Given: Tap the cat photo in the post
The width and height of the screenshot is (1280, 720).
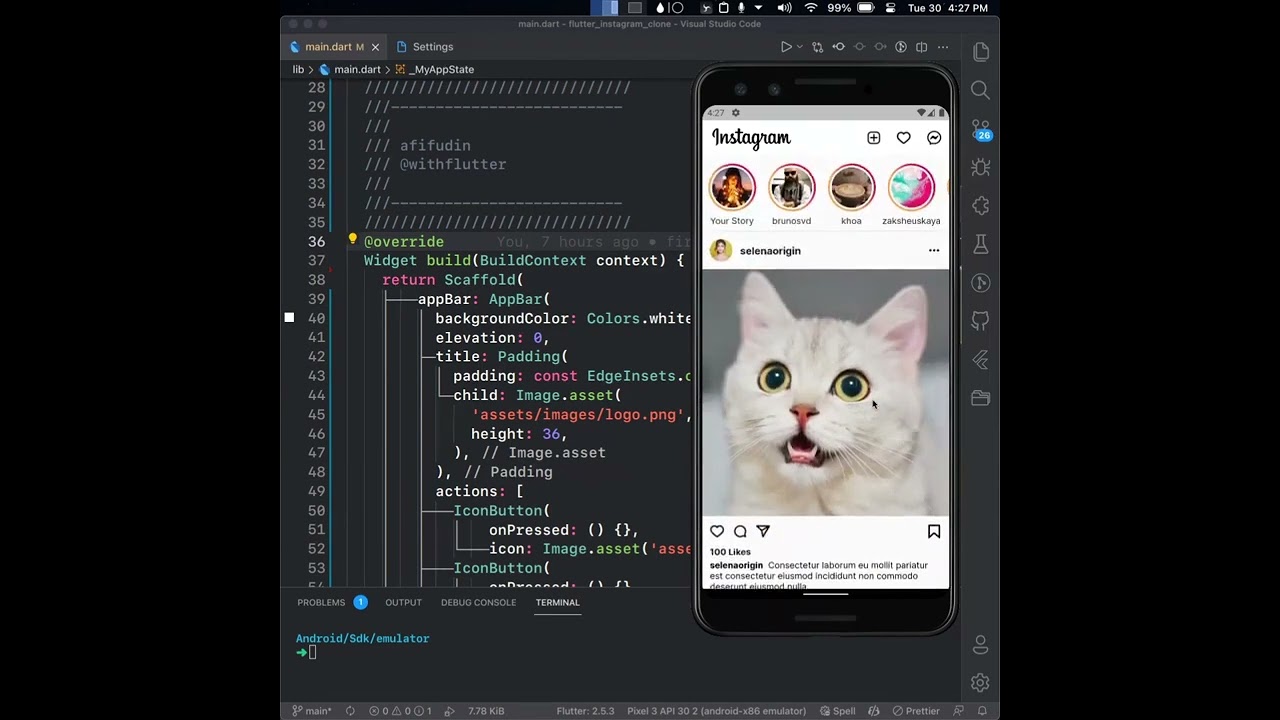Looking at the screenshot, I should pos(826,392).
